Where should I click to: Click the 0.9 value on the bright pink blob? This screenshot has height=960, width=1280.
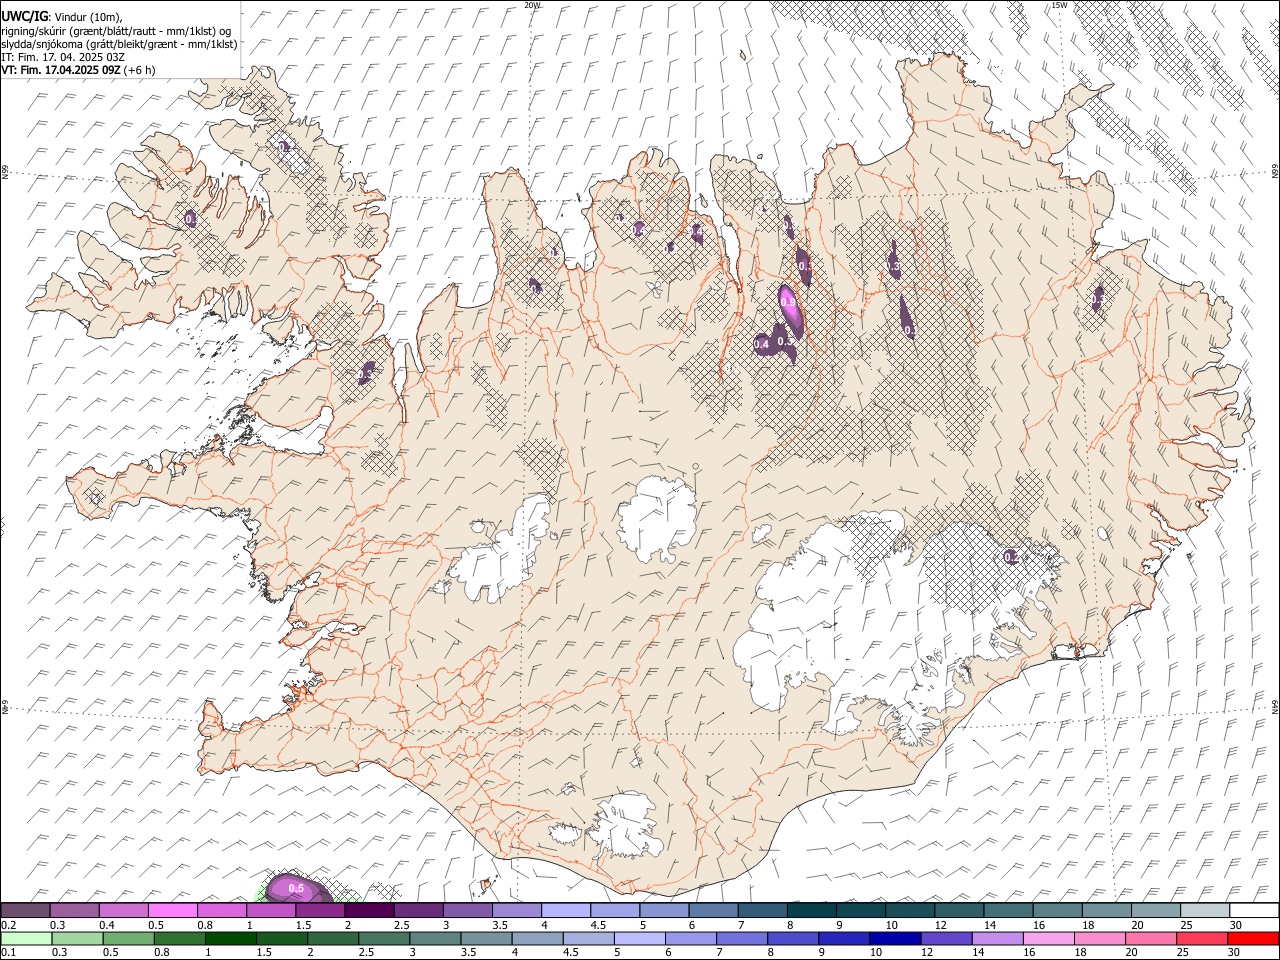[788, 301]
